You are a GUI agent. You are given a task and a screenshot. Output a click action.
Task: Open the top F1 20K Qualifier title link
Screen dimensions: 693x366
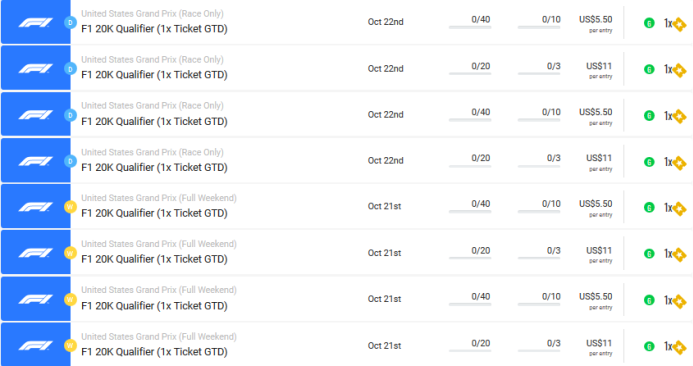pyautogui.click(x=154, y=29)
